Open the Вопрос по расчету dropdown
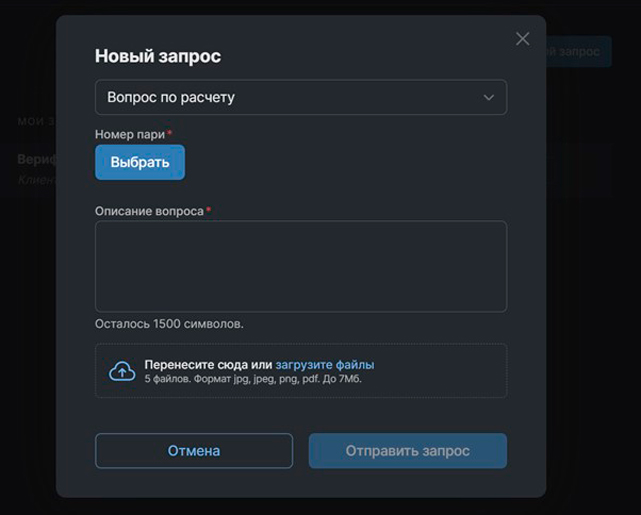641x515 pixels. point(300,98)
